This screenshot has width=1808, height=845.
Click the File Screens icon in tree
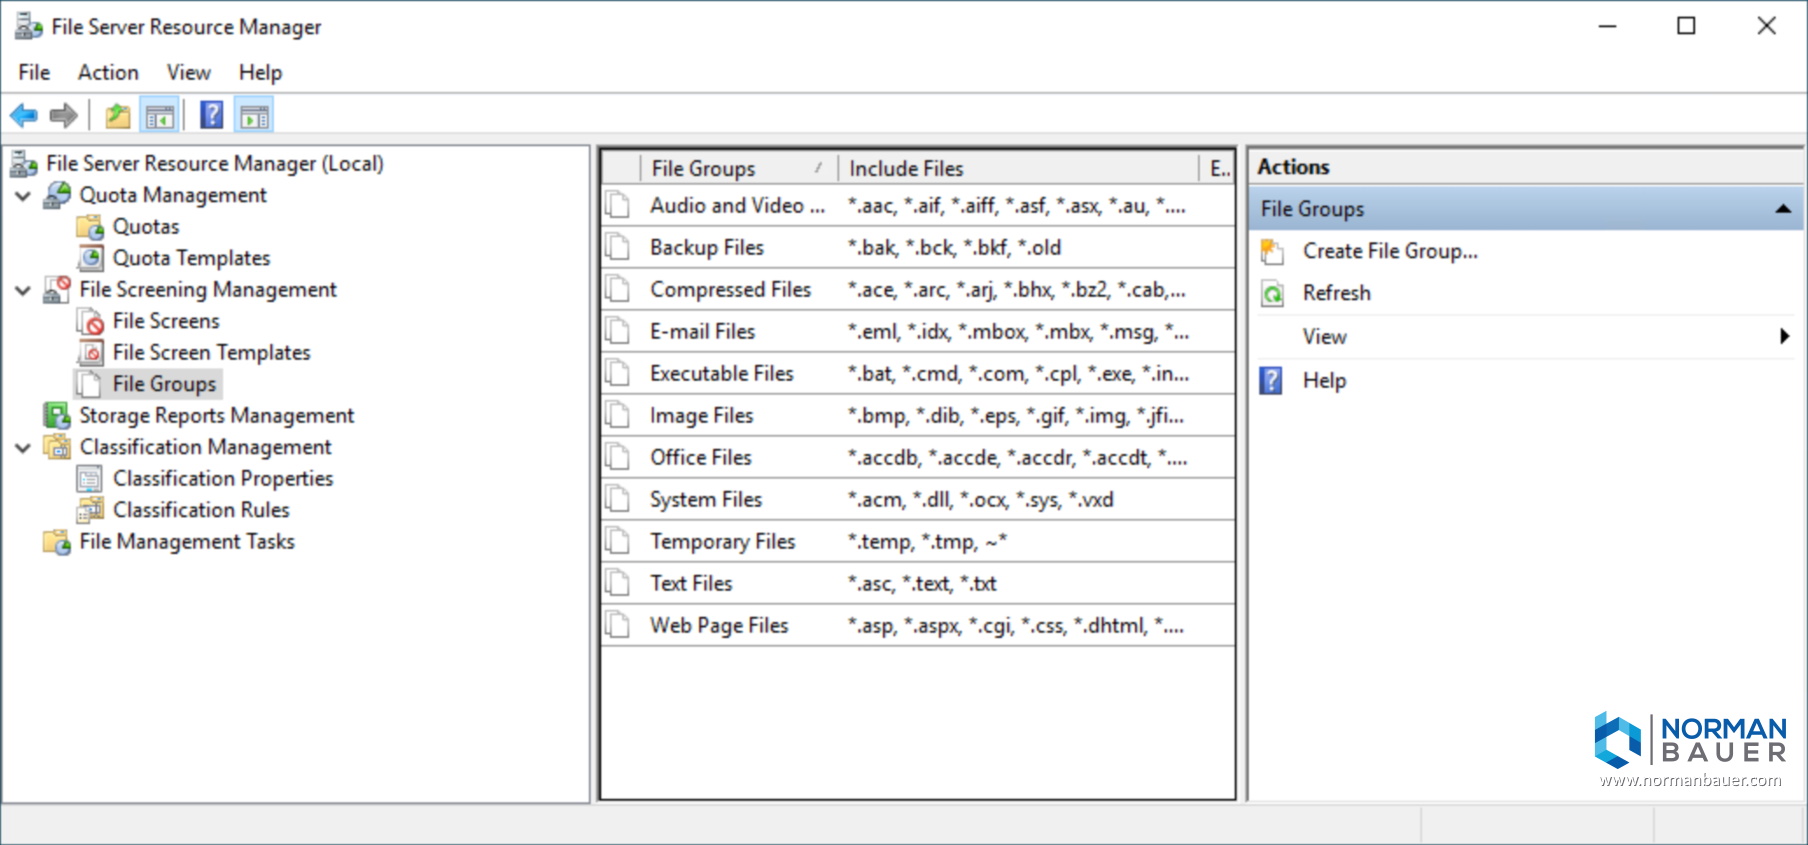point(91,321)
